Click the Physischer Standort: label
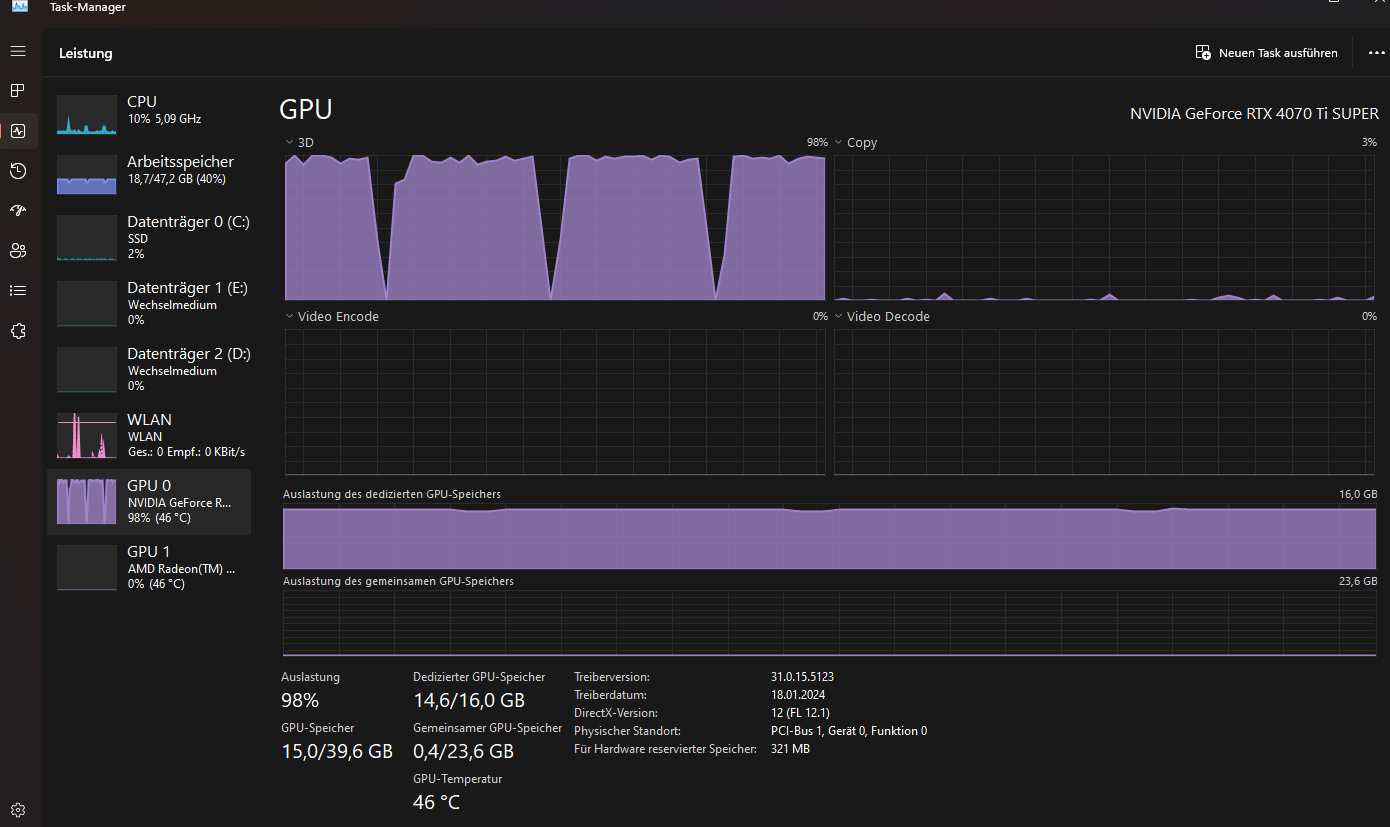Image resolution: width=1390 pixels, height=827 pixels. click(x=627, y=731)
